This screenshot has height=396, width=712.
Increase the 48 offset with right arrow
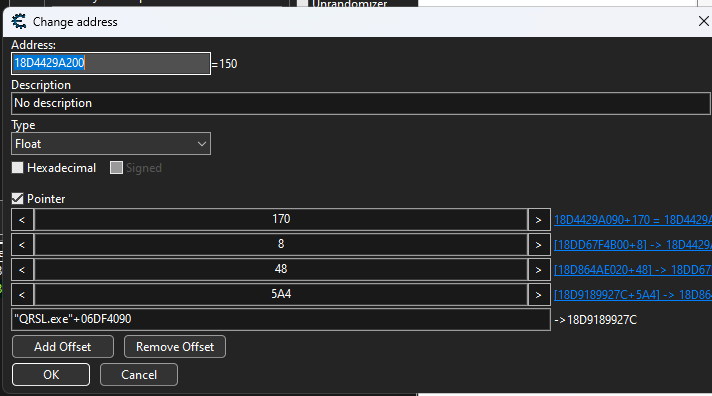coord(539,270)
